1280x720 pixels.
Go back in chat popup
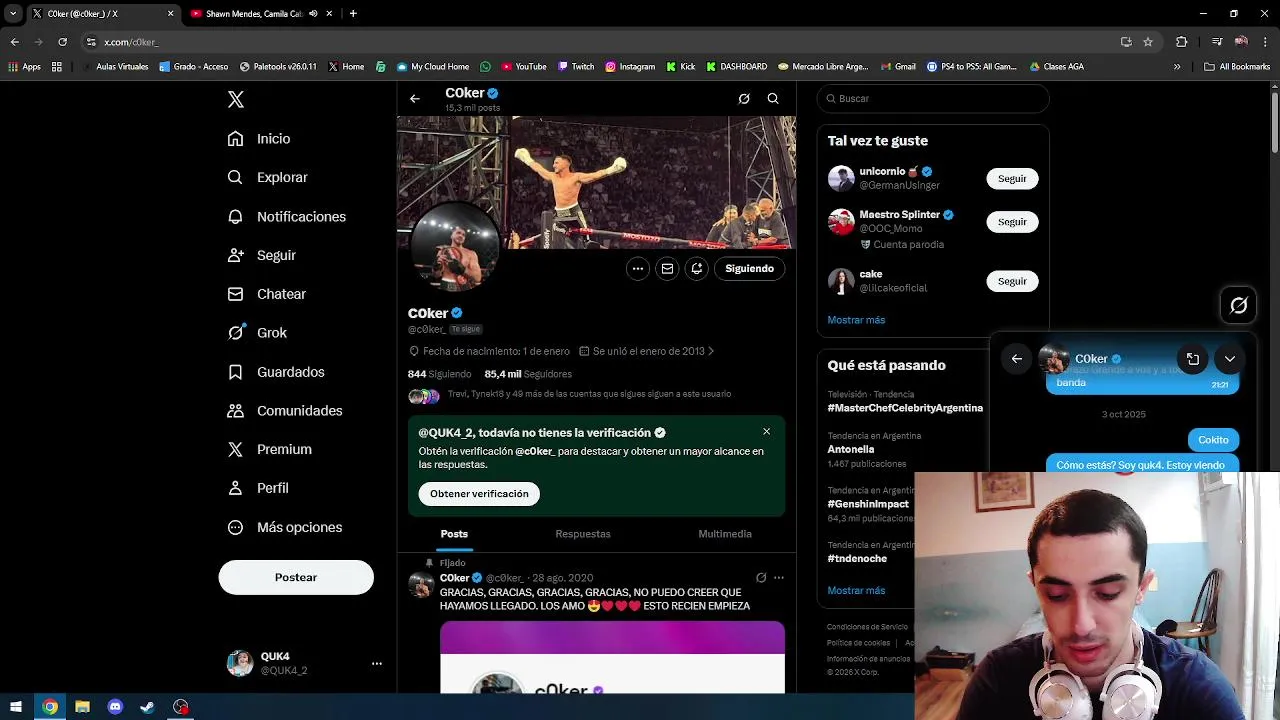tap(1016, 359)
